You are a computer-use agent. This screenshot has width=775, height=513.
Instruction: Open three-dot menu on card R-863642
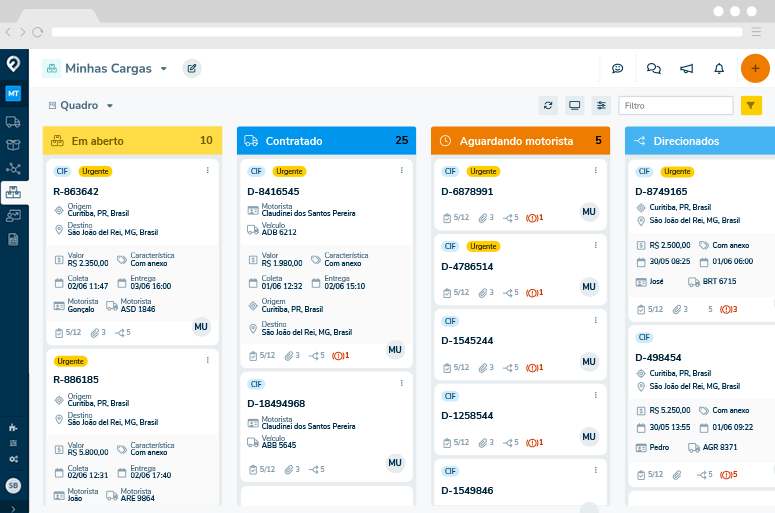point(207,171)
